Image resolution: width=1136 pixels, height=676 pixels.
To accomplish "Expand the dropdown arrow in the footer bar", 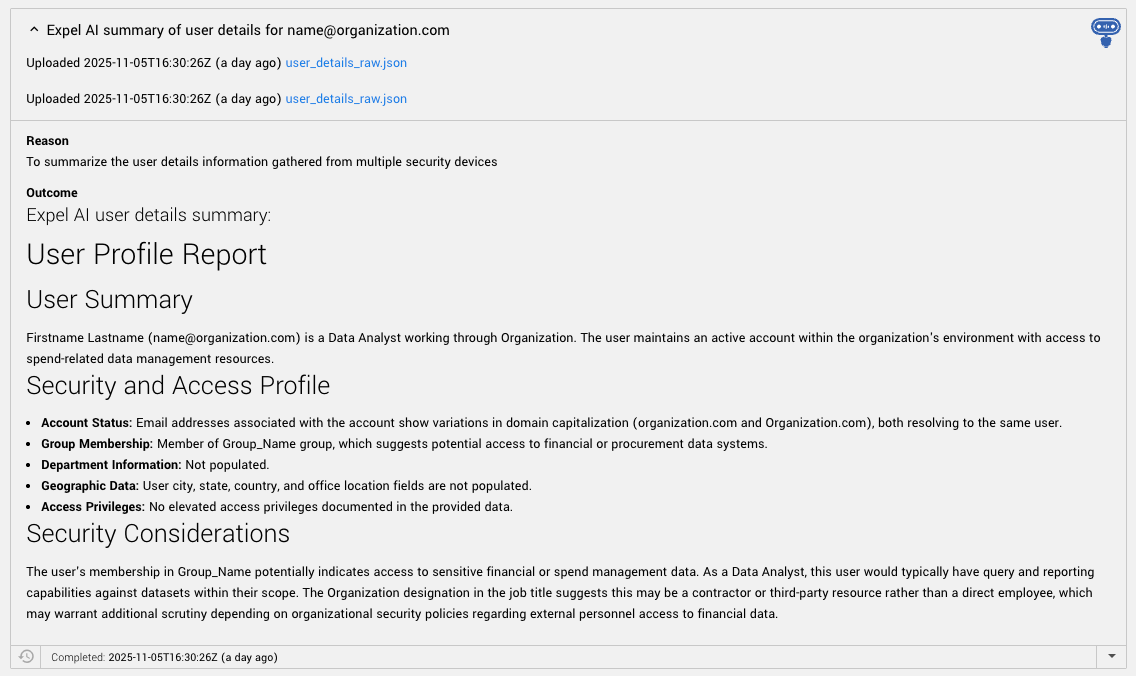I will click(1110, 657).
